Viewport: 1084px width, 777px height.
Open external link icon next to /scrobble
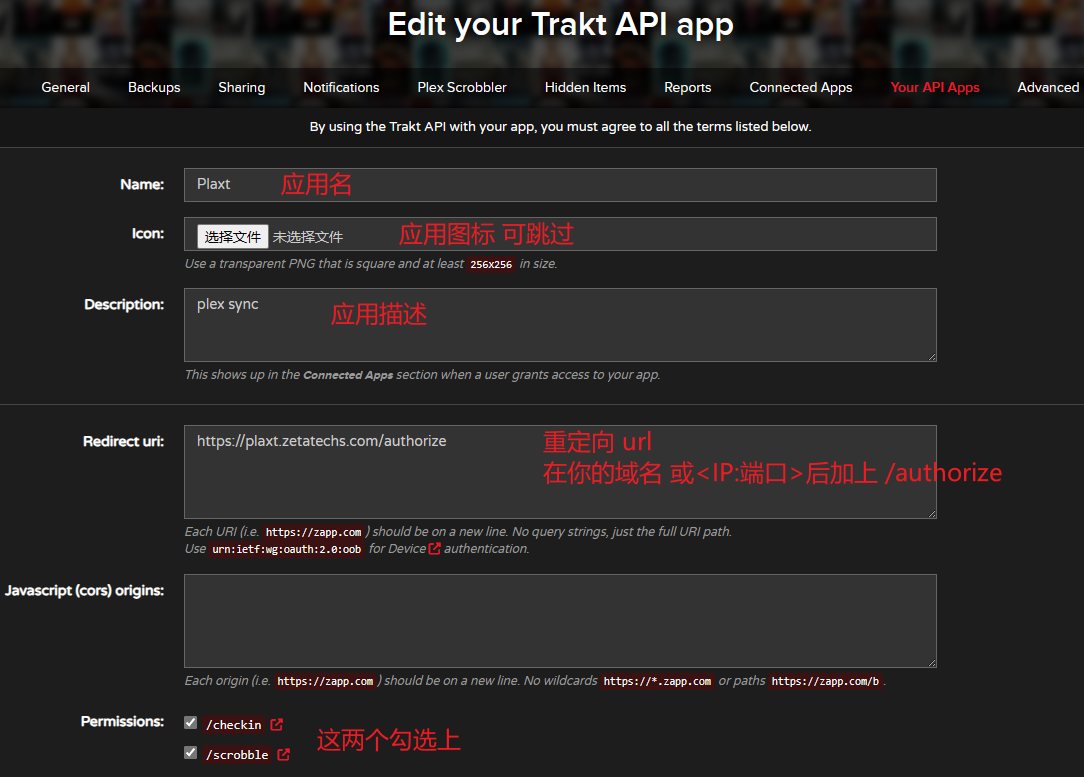coord(284,754)
